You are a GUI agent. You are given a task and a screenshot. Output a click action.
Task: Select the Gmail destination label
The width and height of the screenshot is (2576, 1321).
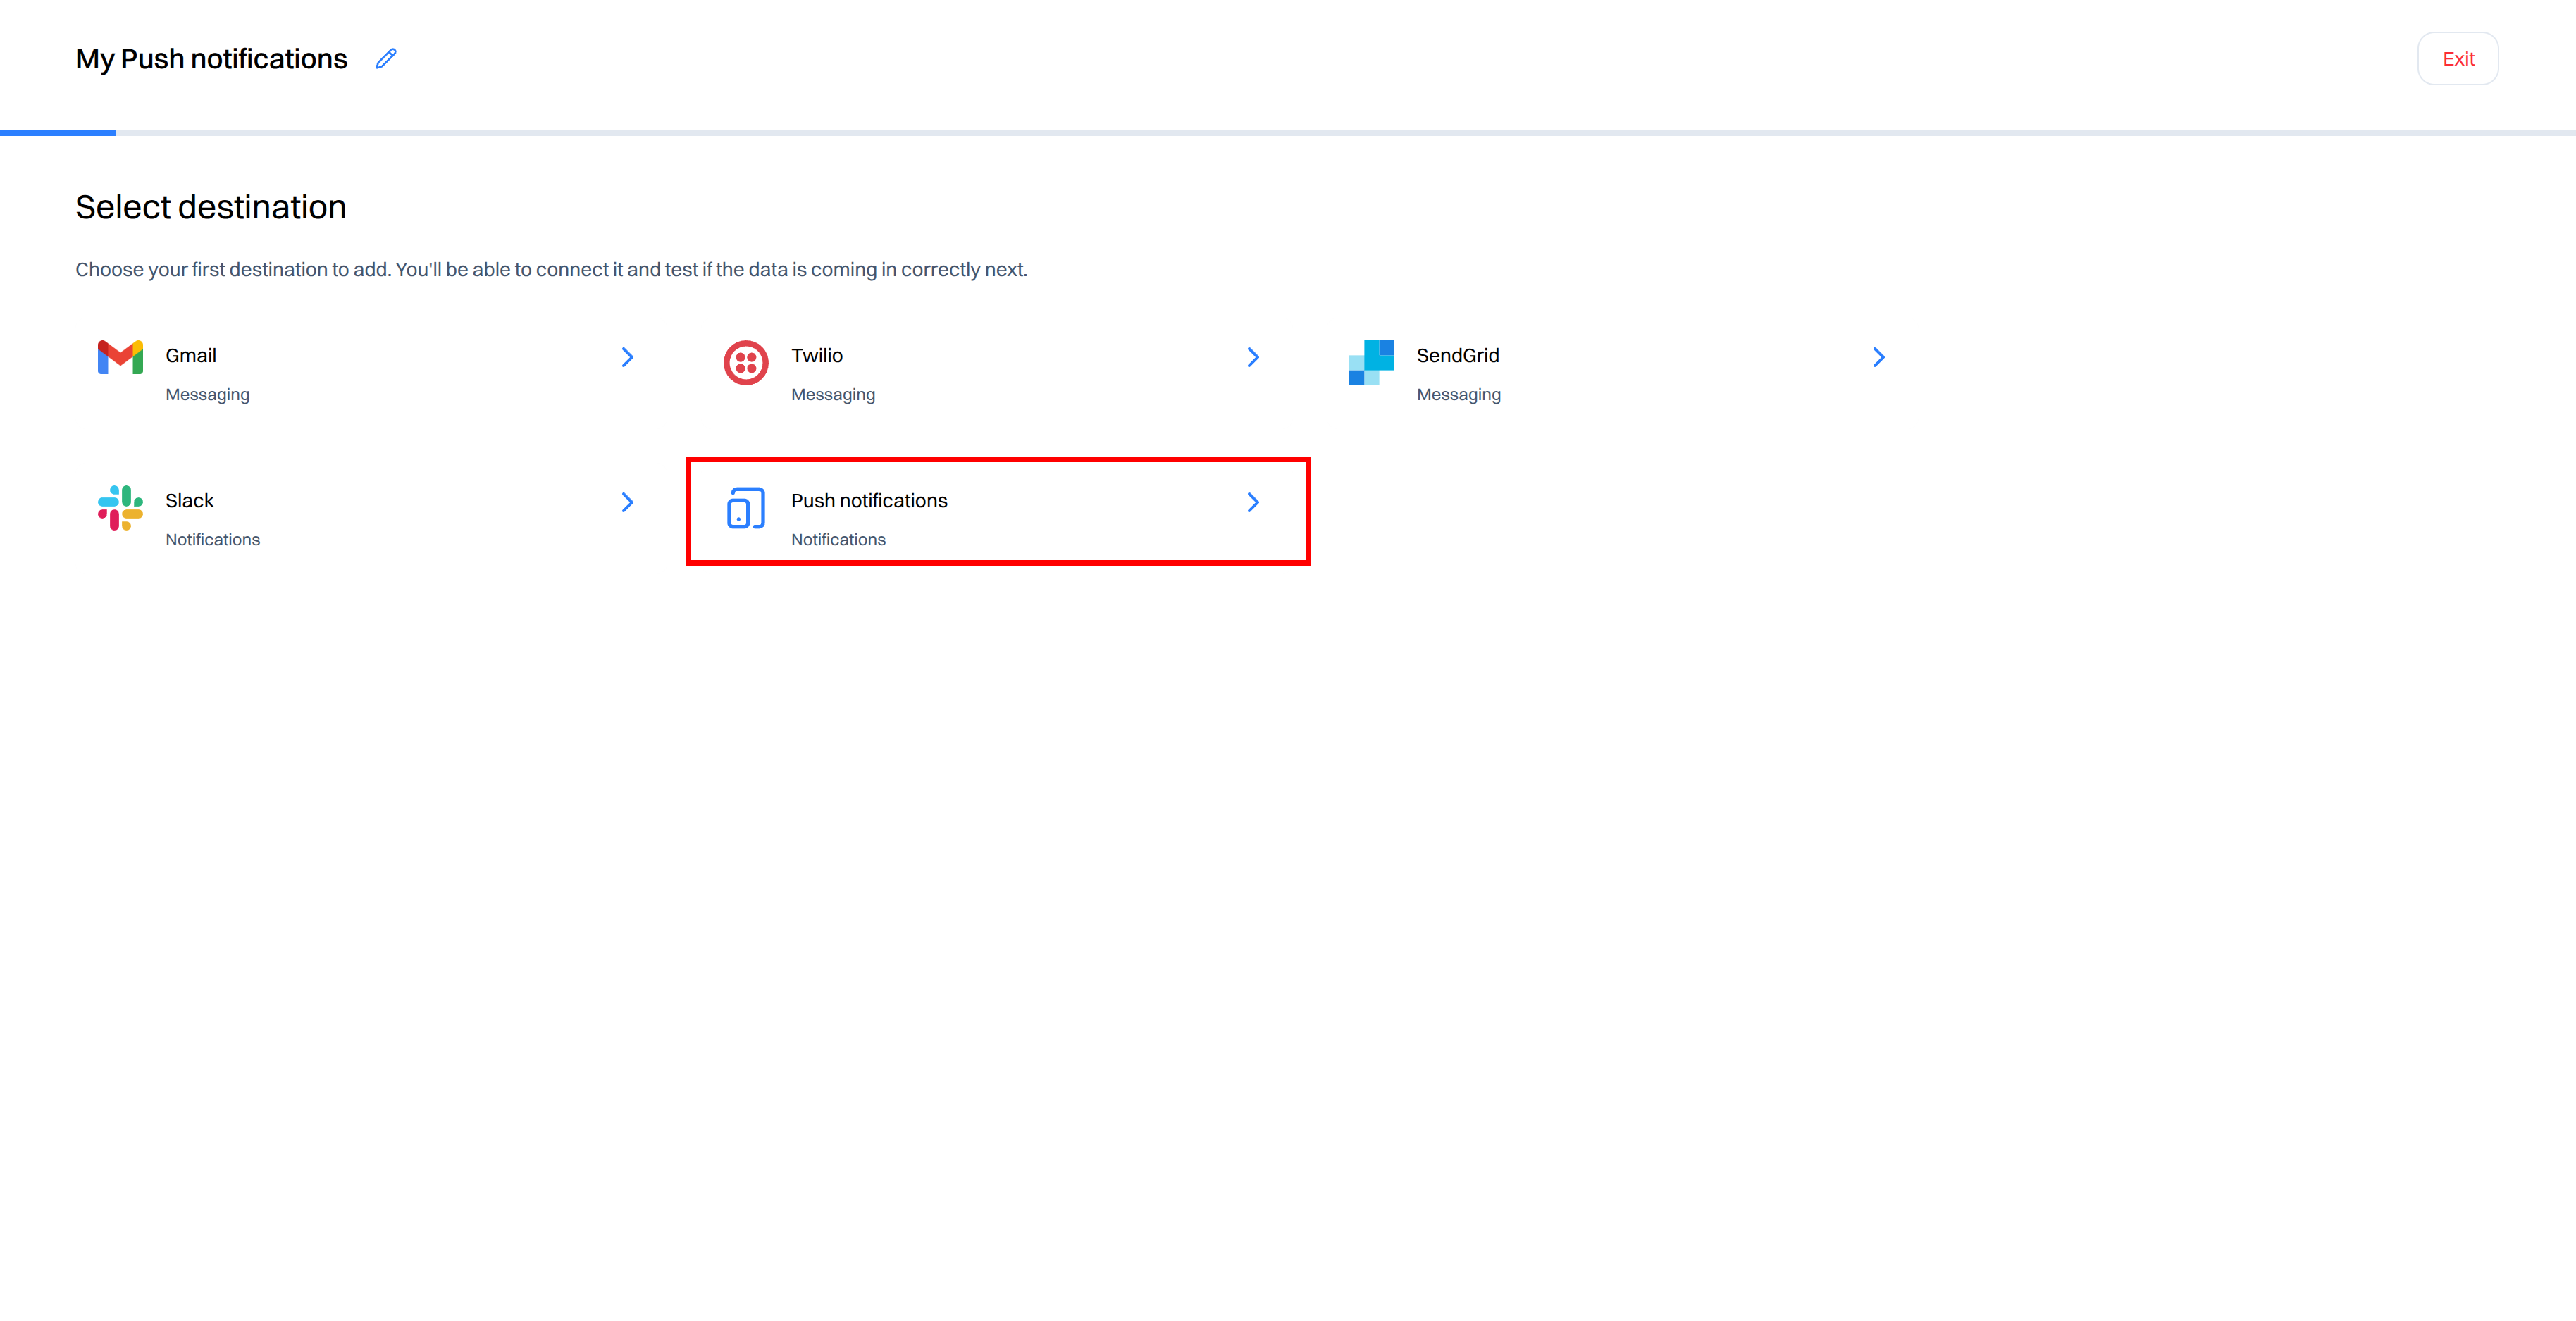(x=191, y=355)
